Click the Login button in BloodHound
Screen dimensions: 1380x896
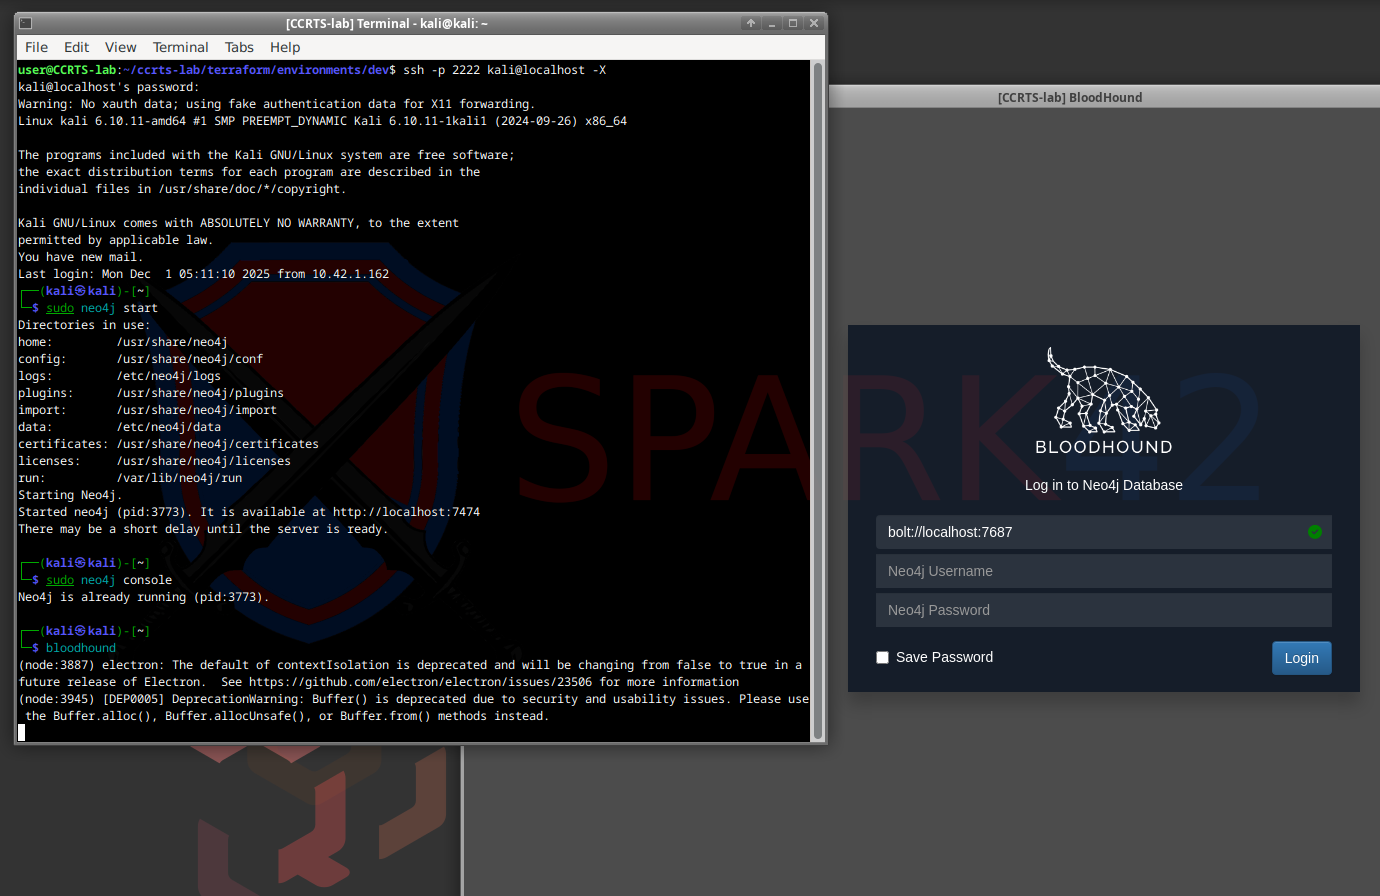1301,658
